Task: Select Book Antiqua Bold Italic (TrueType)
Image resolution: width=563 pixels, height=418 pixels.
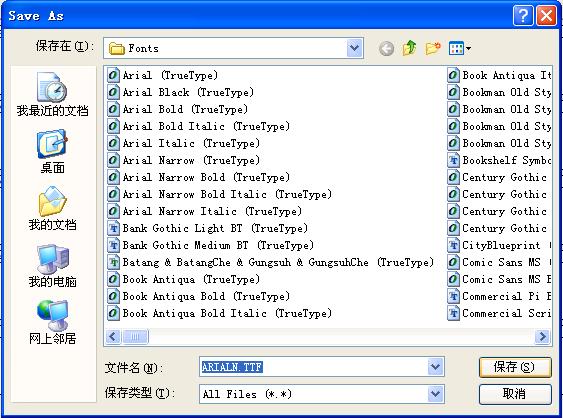Action: click(x=219, y=313)
